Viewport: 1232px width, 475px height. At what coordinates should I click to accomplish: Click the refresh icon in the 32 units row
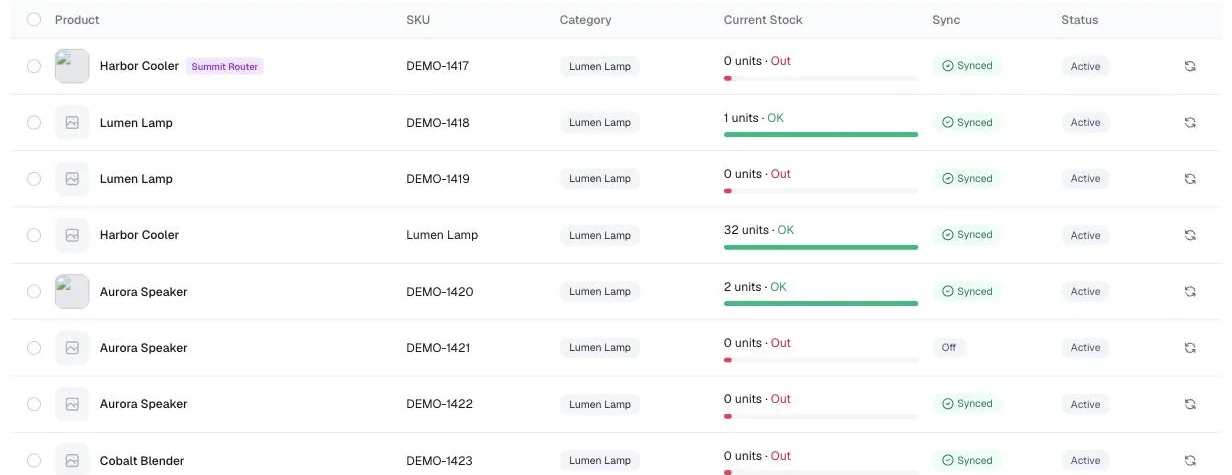[x=1190, y=235]
